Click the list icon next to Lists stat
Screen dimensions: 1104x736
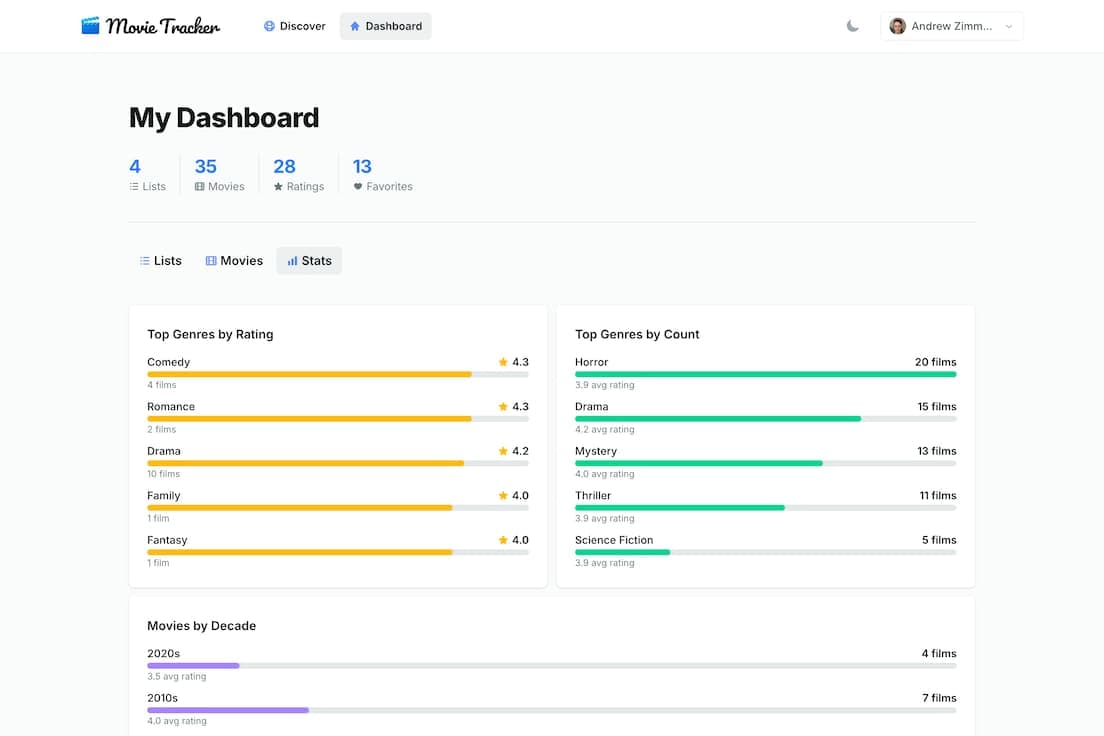[134, 187]
